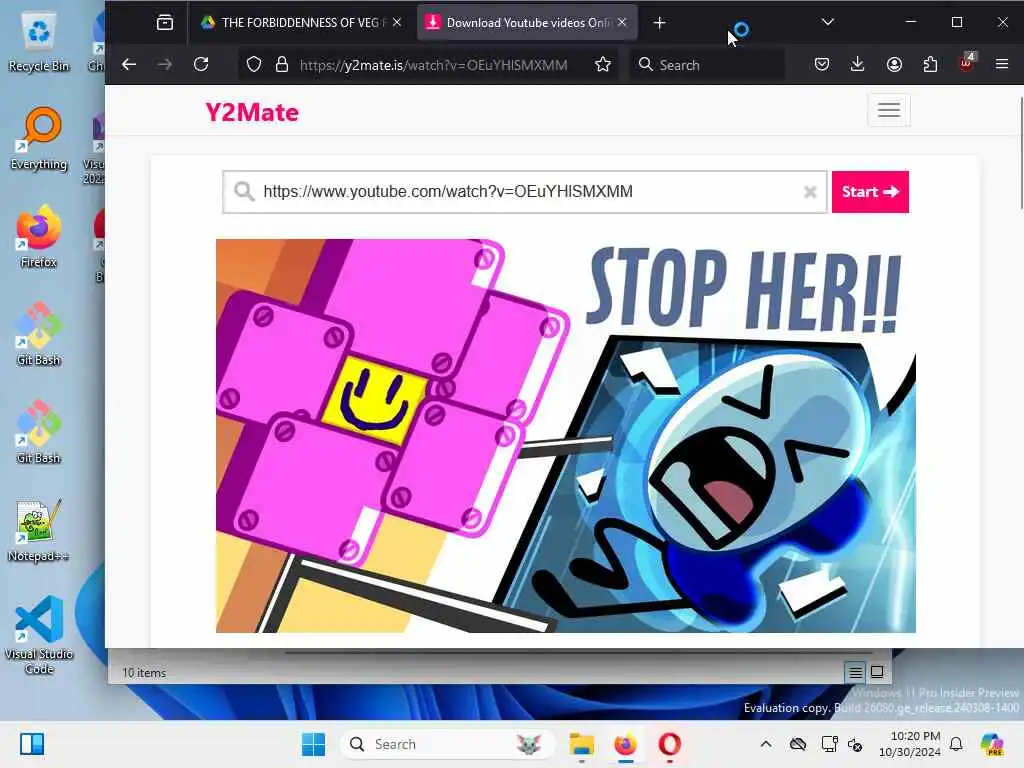Switch to THE FORBIDDENNESS OF VEG tab

[300, 23]
